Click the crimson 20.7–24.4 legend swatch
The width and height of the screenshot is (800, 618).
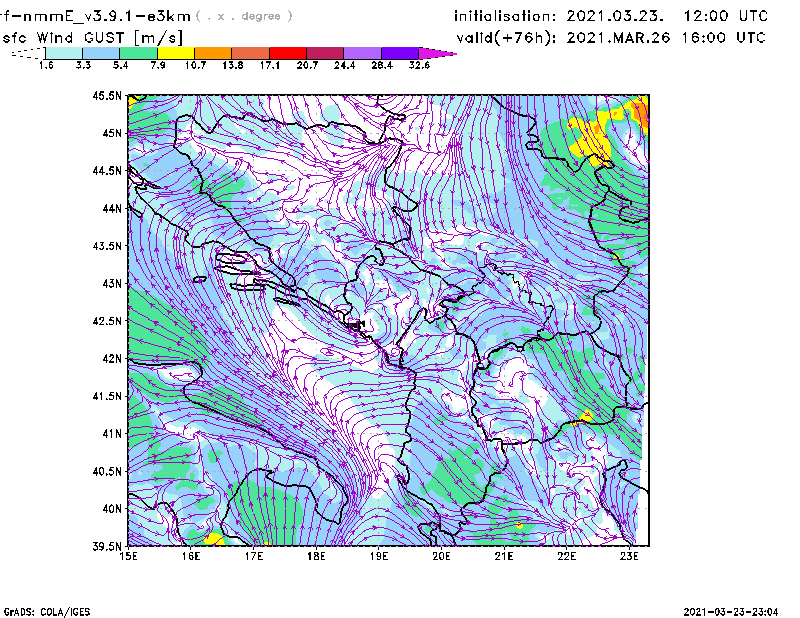point(325,53)
